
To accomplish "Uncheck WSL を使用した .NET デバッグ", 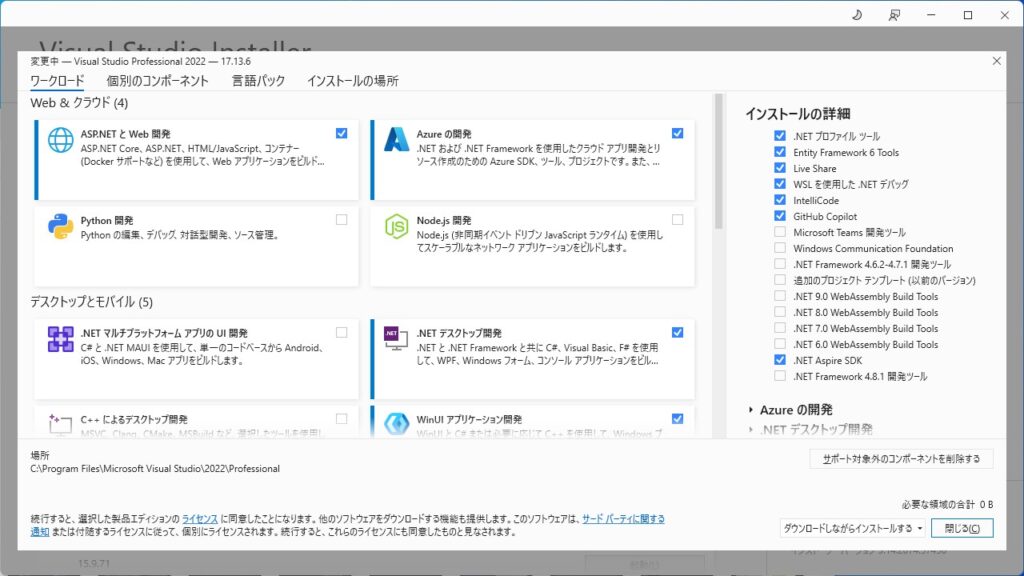I will 780,184.
